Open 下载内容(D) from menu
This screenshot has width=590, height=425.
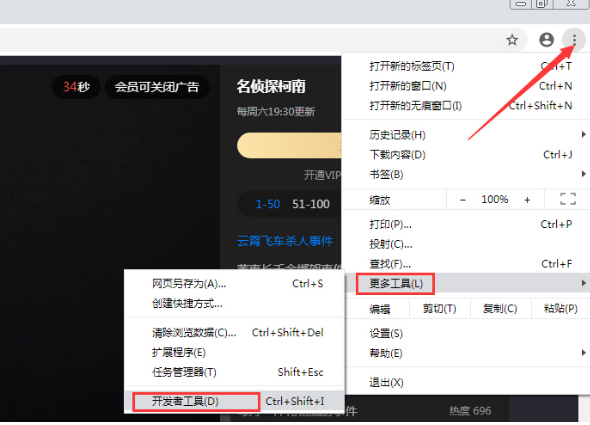coord(467,155)
